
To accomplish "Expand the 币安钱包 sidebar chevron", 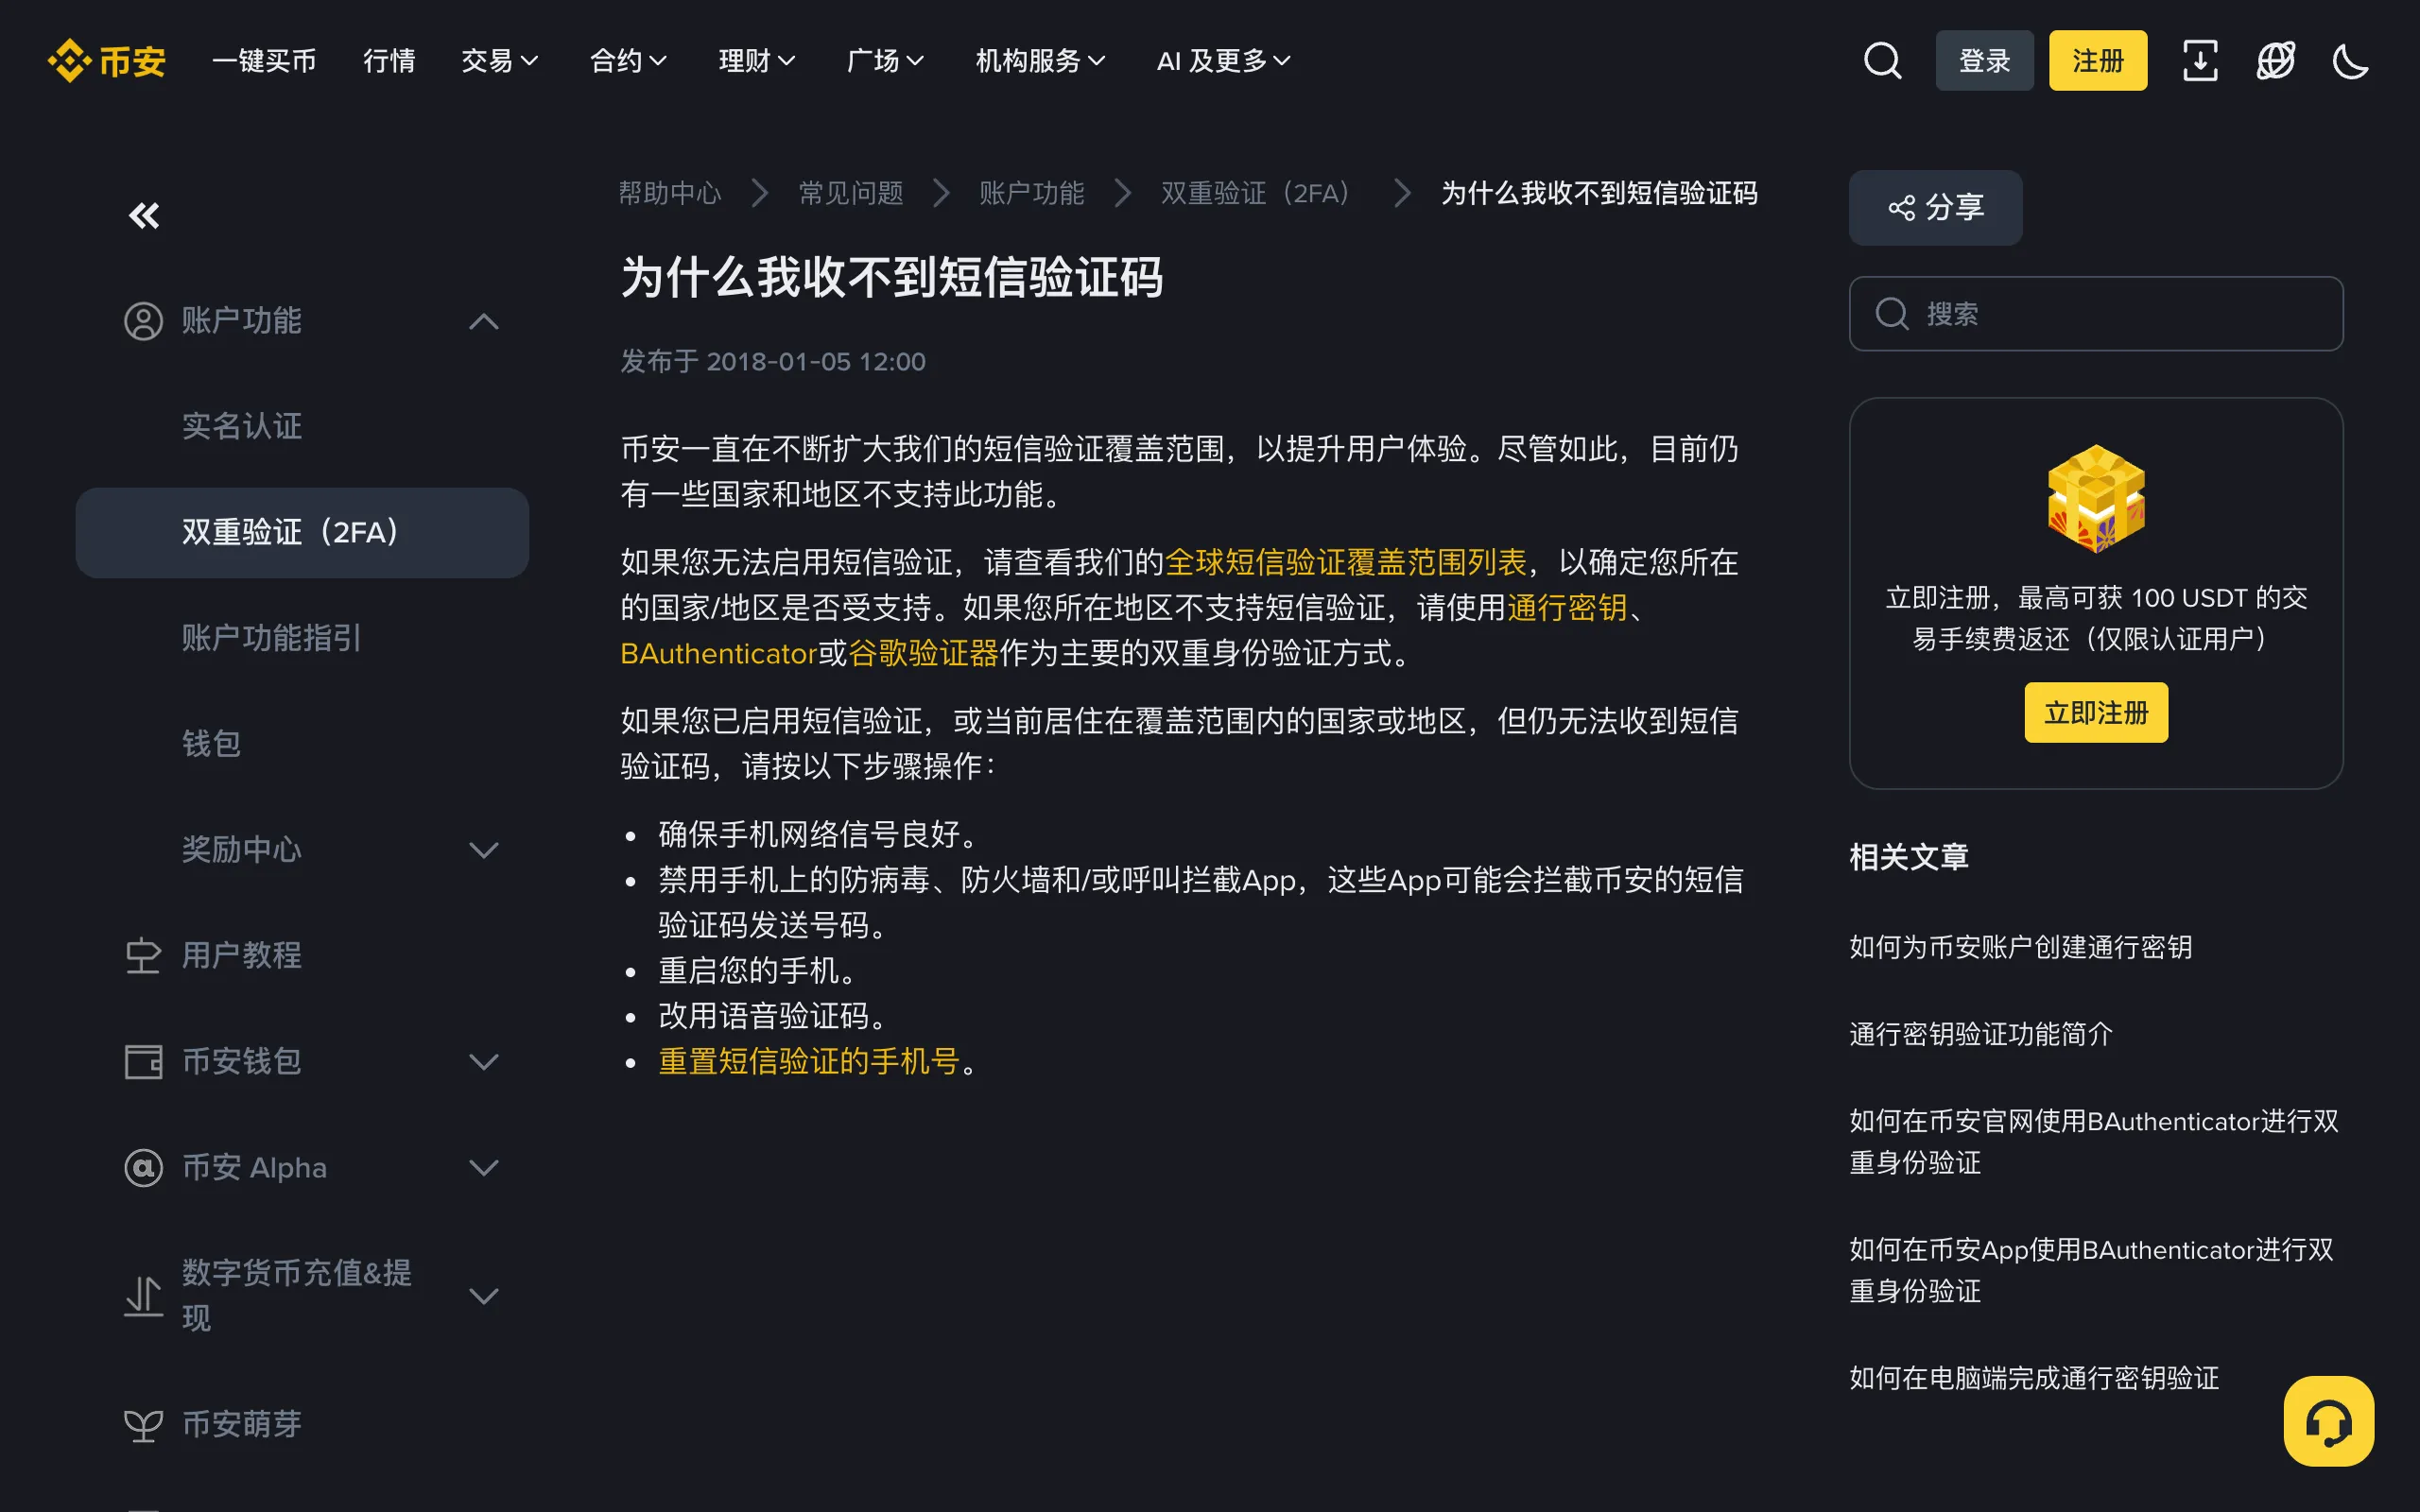I will [484, 1061].
